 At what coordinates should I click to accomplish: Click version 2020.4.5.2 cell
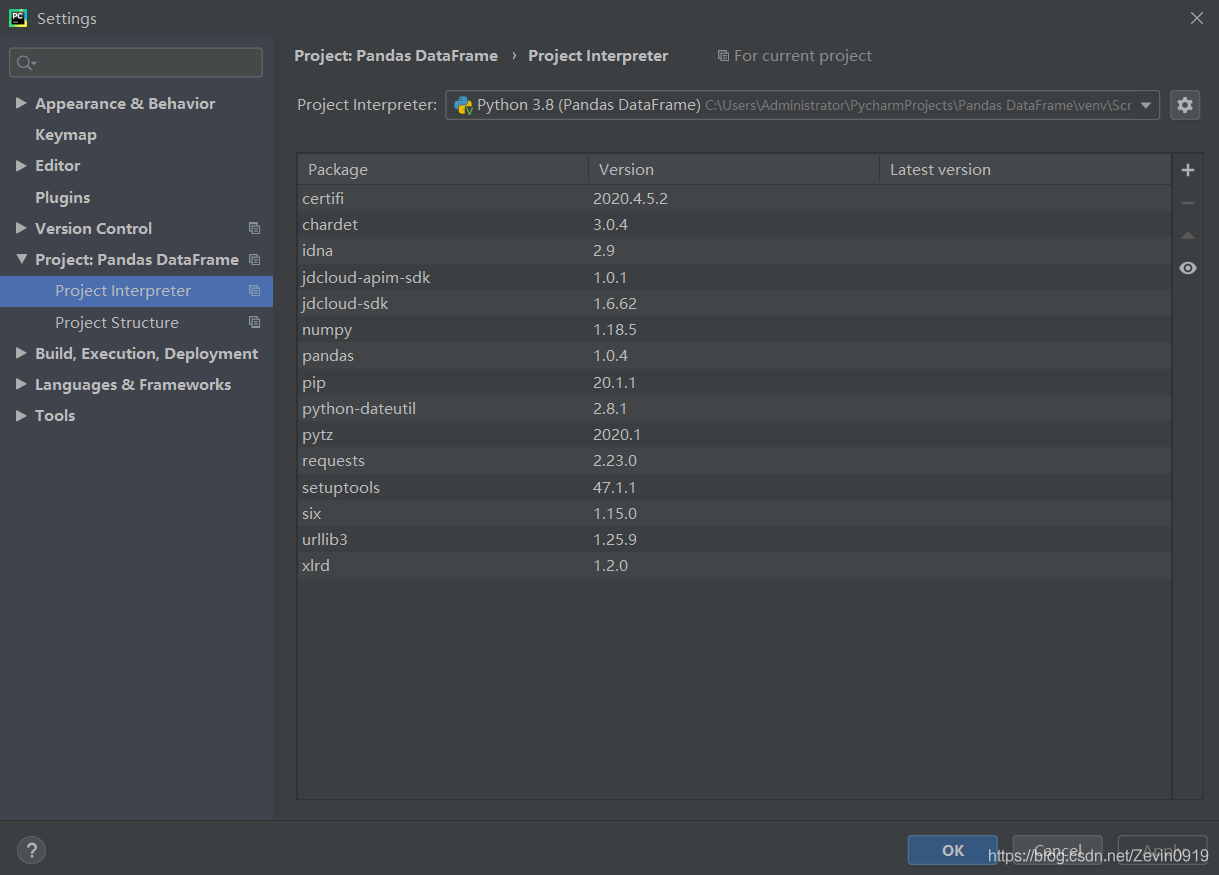pos(630,198)
